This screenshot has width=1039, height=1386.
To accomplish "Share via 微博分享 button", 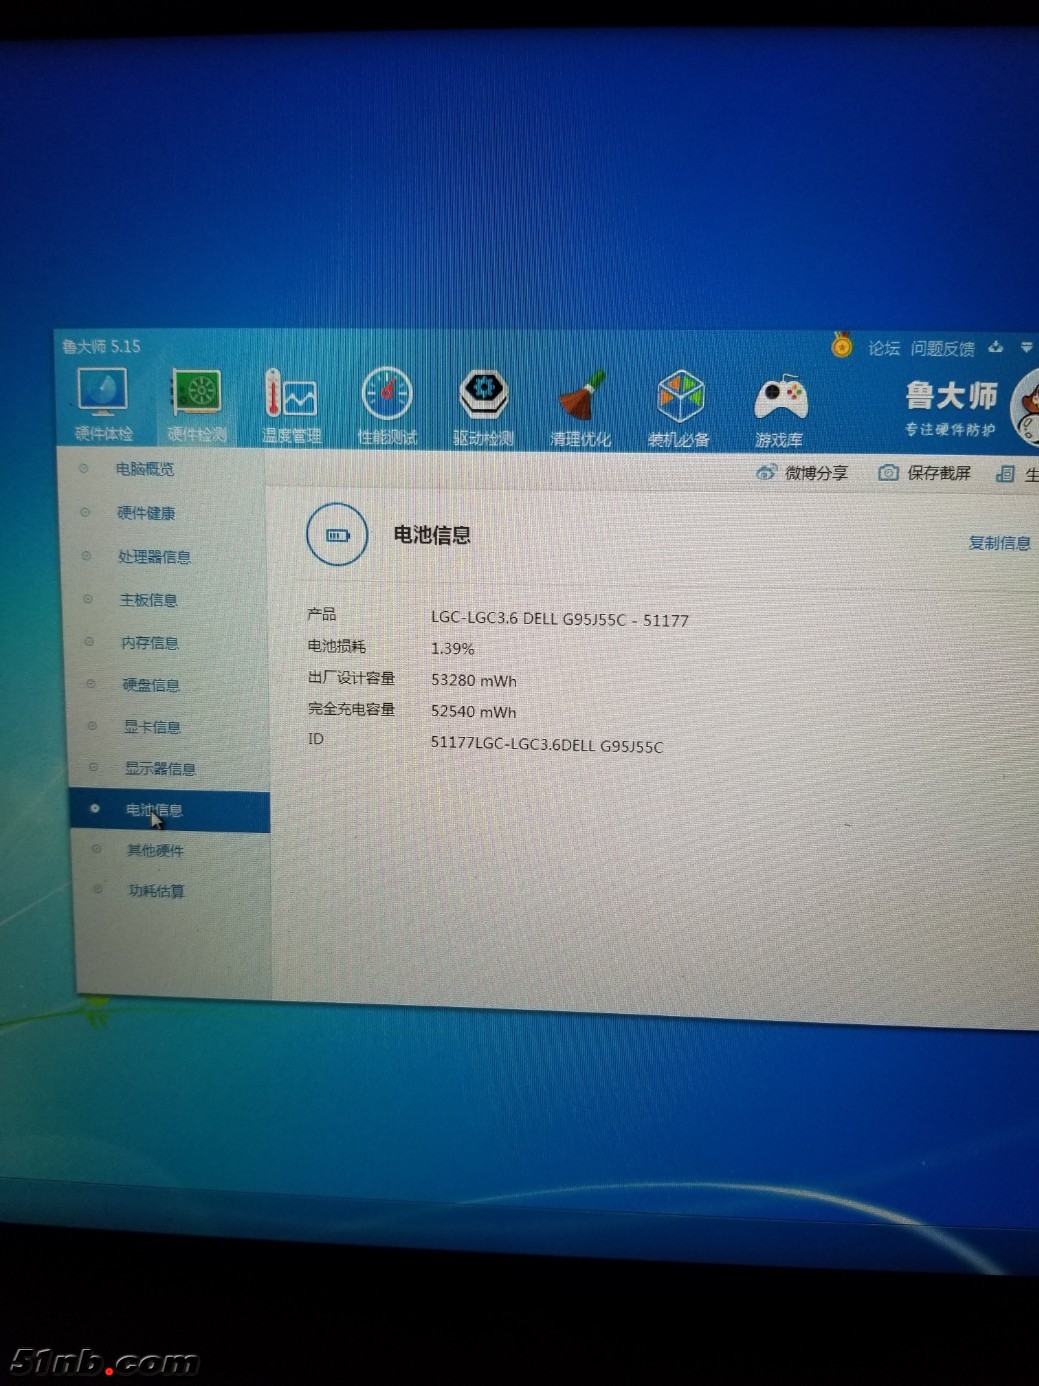I will 802,473.
